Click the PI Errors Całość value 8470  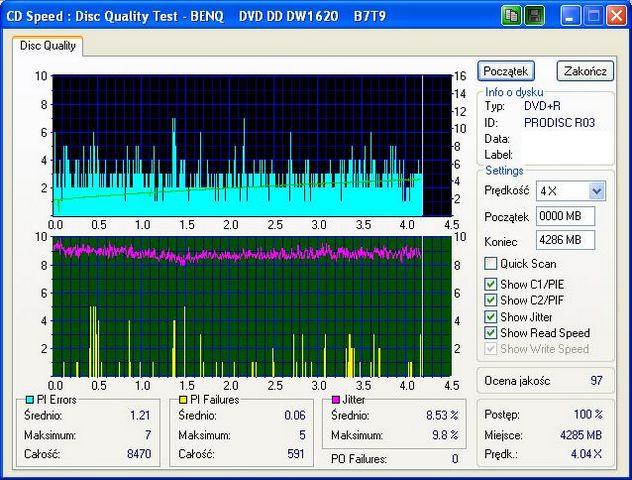pos(139,454)
